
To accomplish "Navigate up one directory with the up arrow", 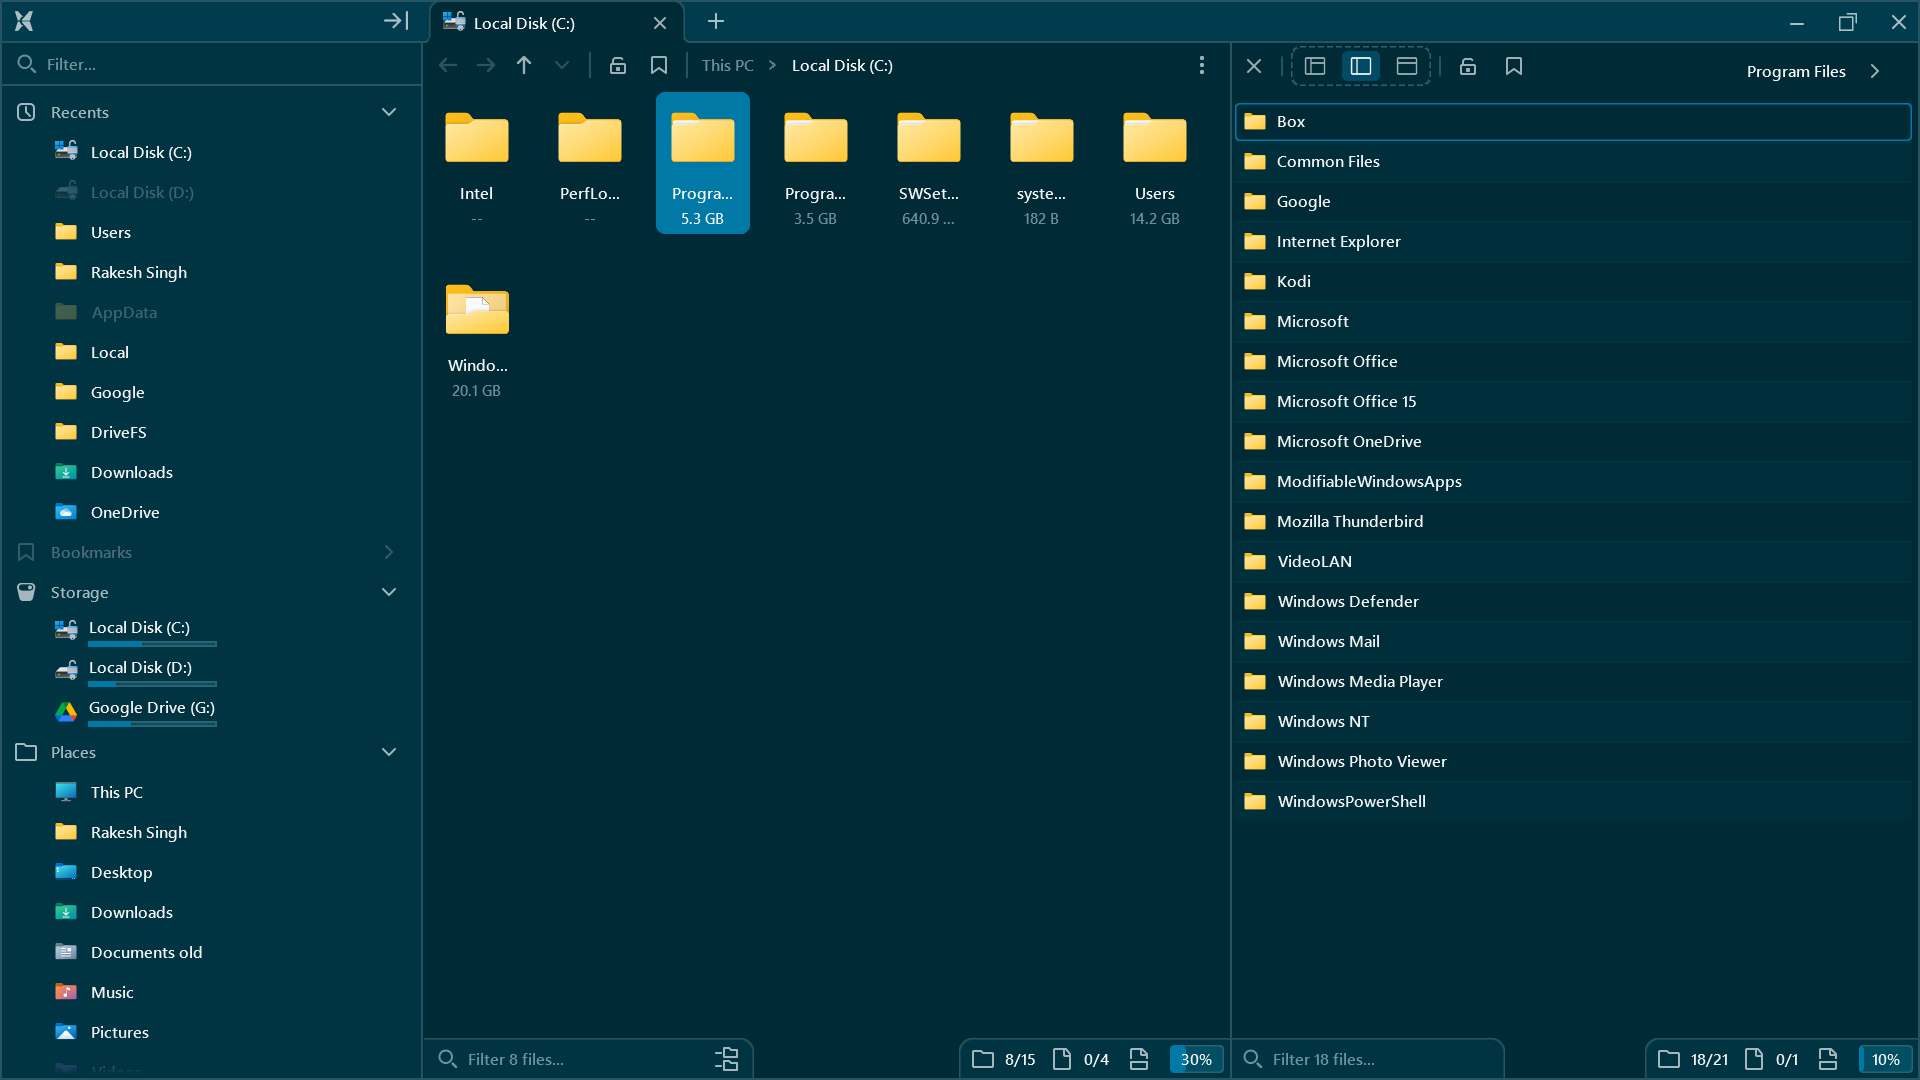I will point(523,65).
